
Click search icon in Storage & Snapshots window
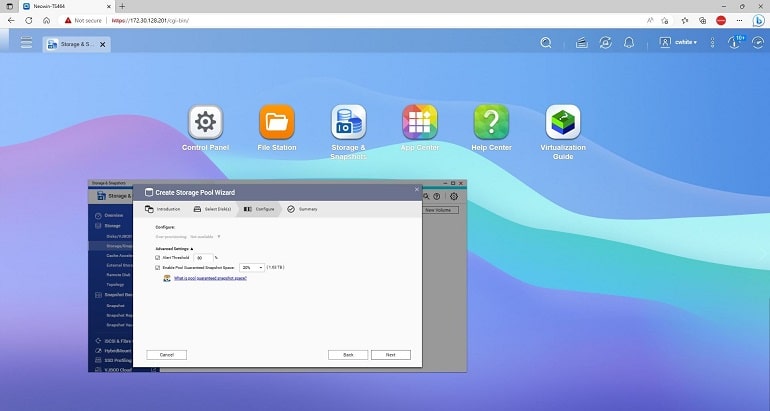click(426, 196)
